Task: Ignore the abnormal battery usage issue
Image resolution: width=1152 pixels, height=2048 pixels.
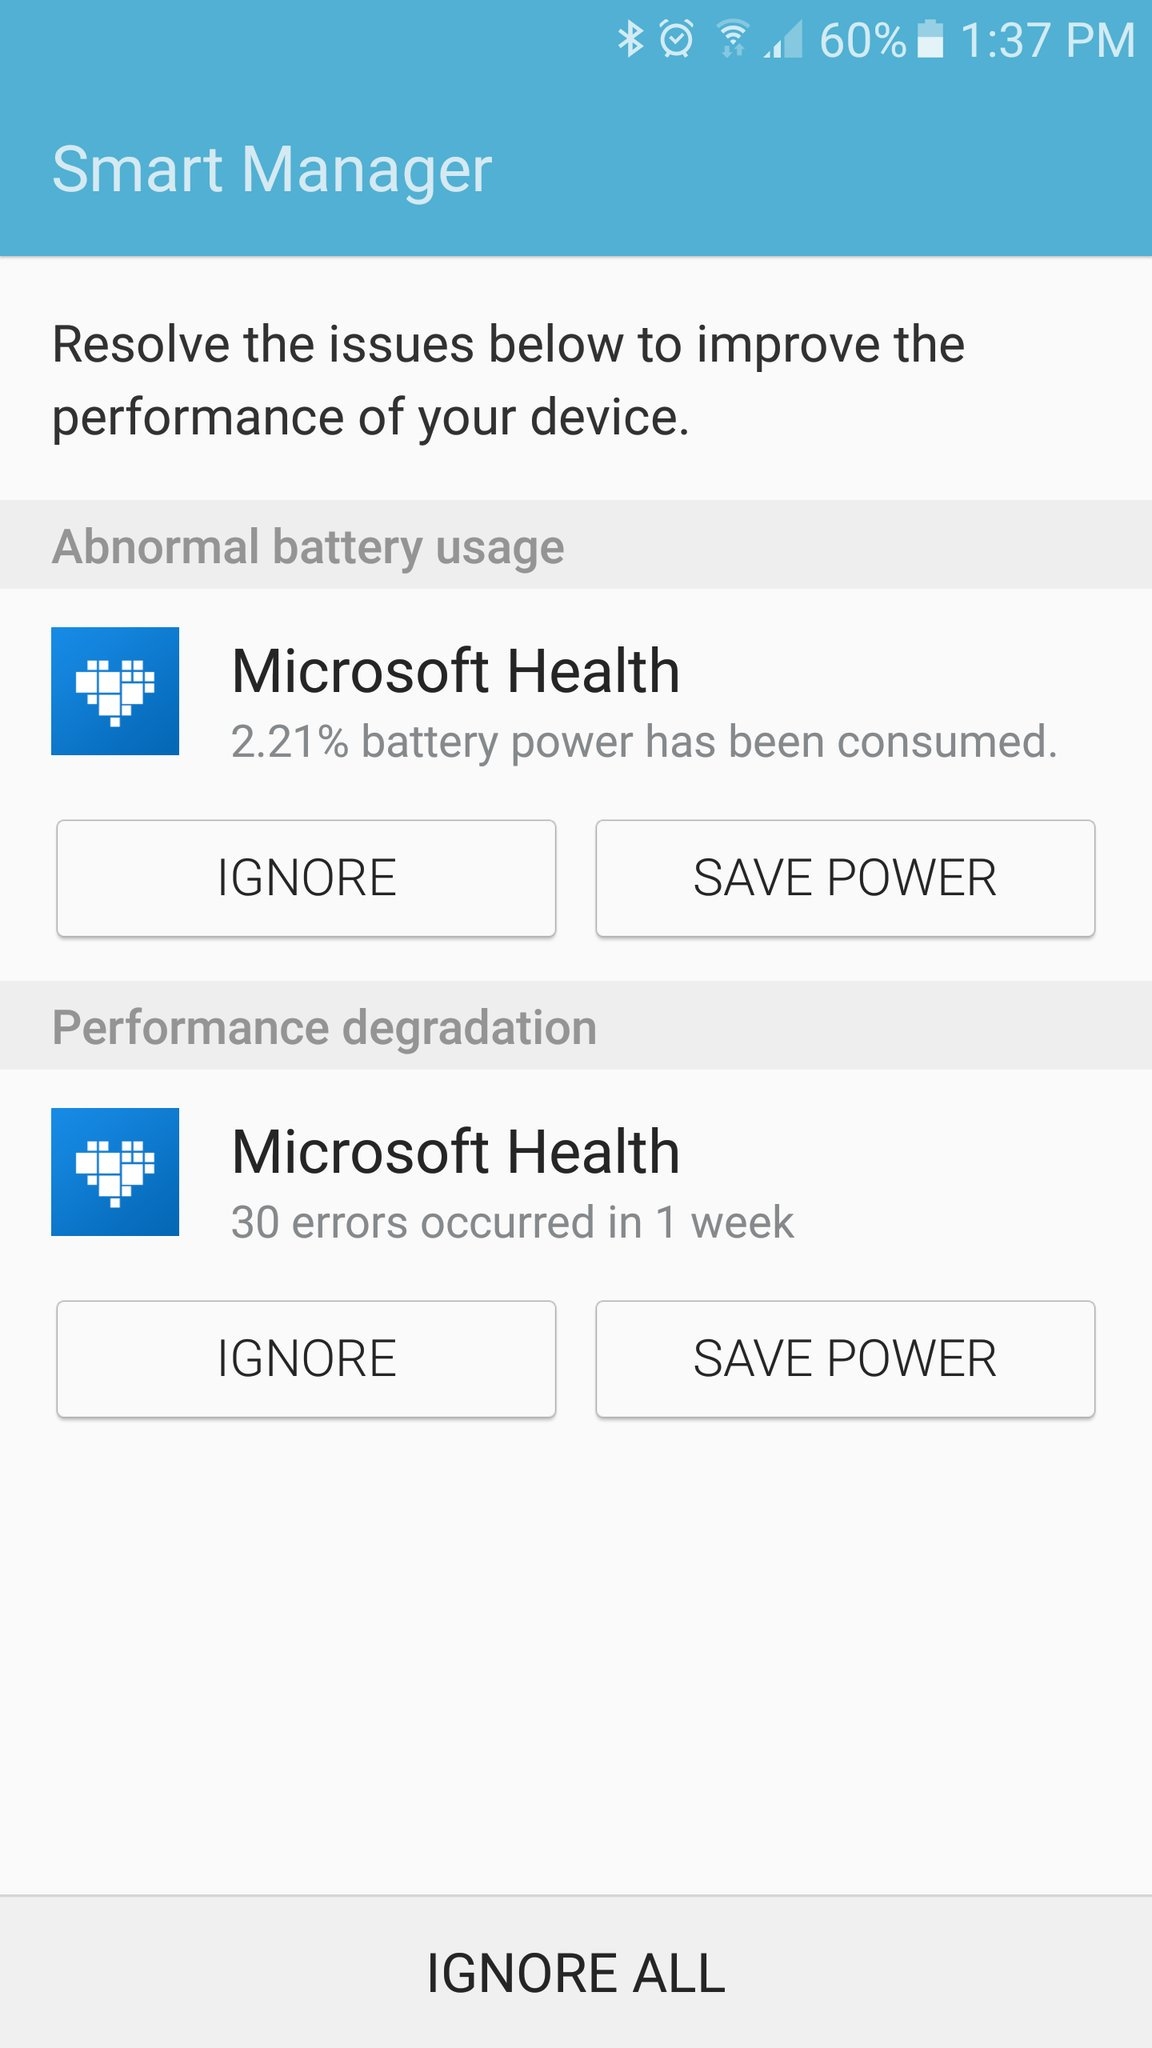Action: [x=306, y=878]
